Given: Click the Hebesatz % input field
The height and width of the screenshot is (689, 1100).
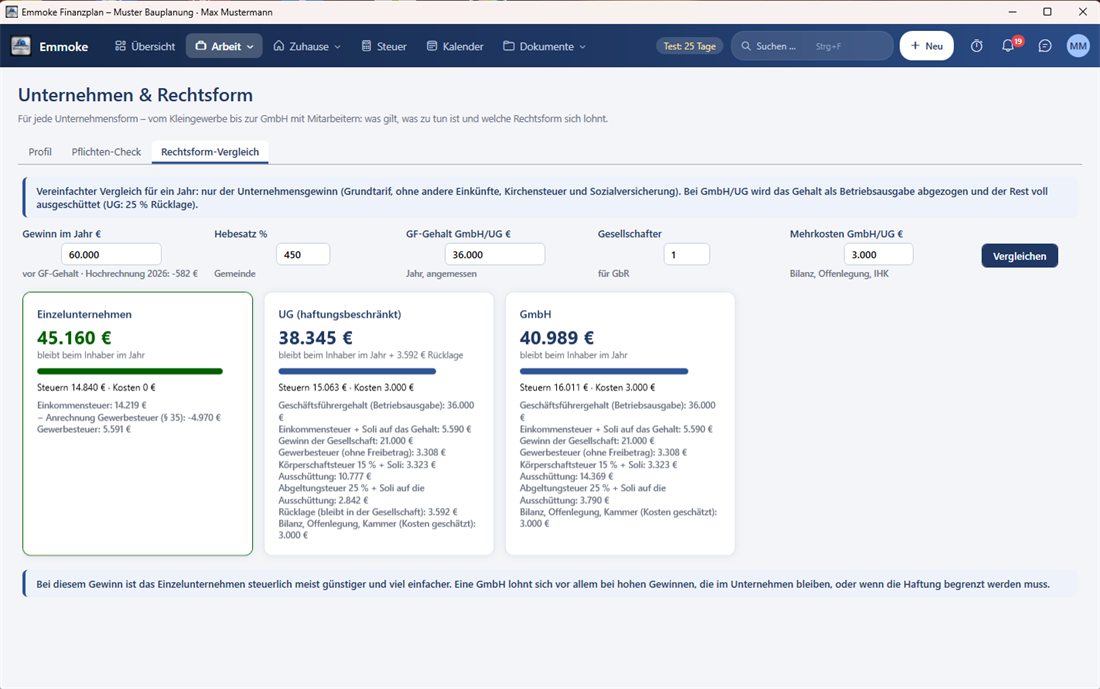Looking at the screenshot, I should [303, 255].
